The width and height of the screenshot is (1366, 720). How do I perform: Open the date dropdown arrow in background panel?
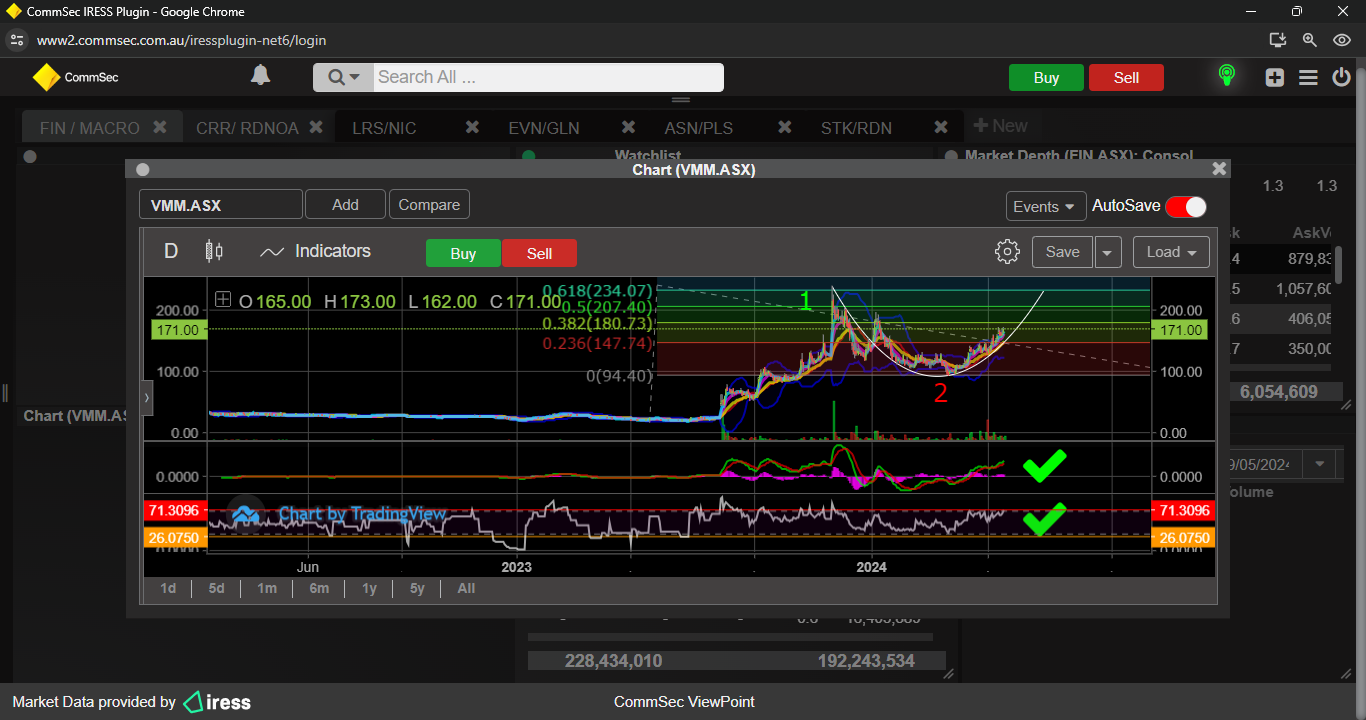[1320, 464]
